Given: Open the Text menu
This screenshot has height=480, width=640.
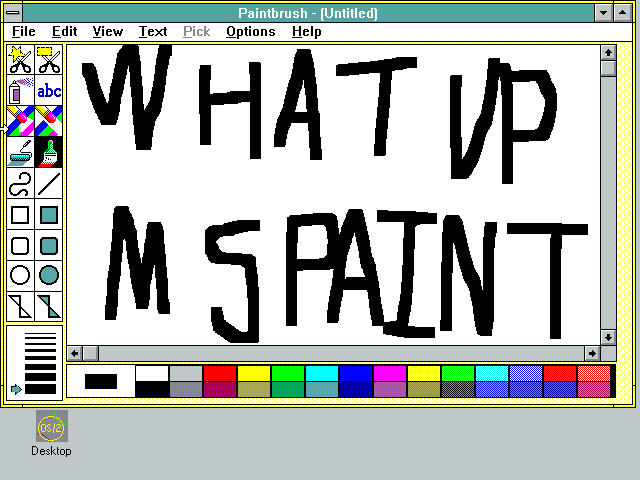Looking at the screenshot, I should (x=153, y=31).
